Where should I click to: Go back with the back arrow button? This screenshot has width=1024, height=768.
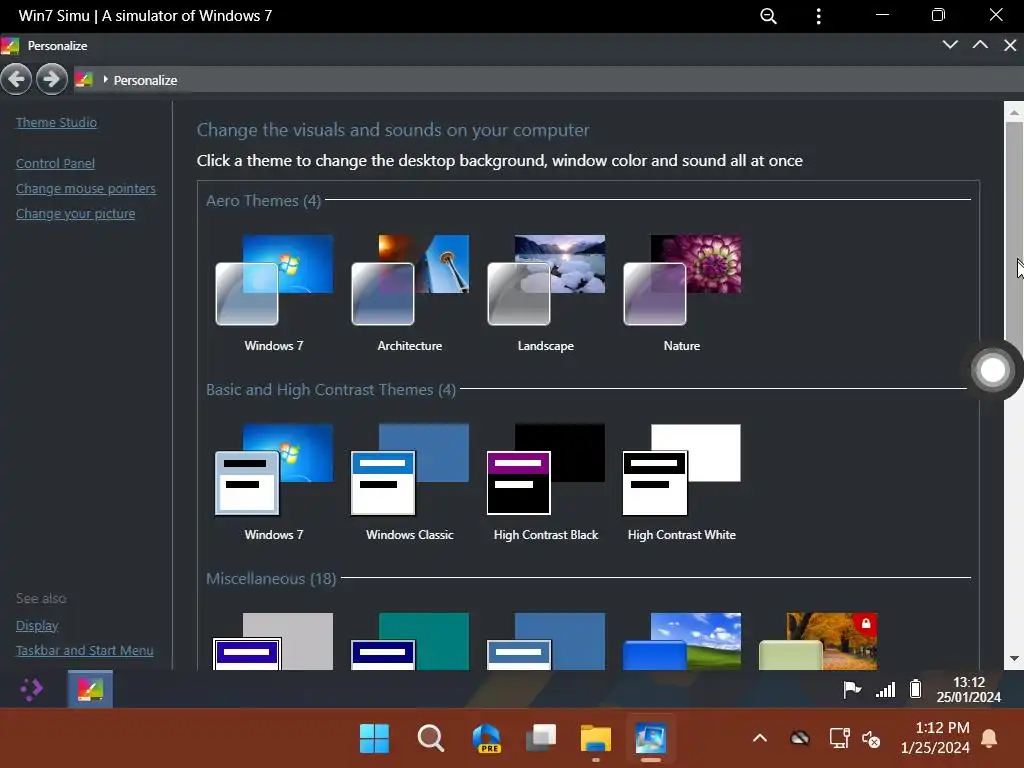[x=16, y=80]
